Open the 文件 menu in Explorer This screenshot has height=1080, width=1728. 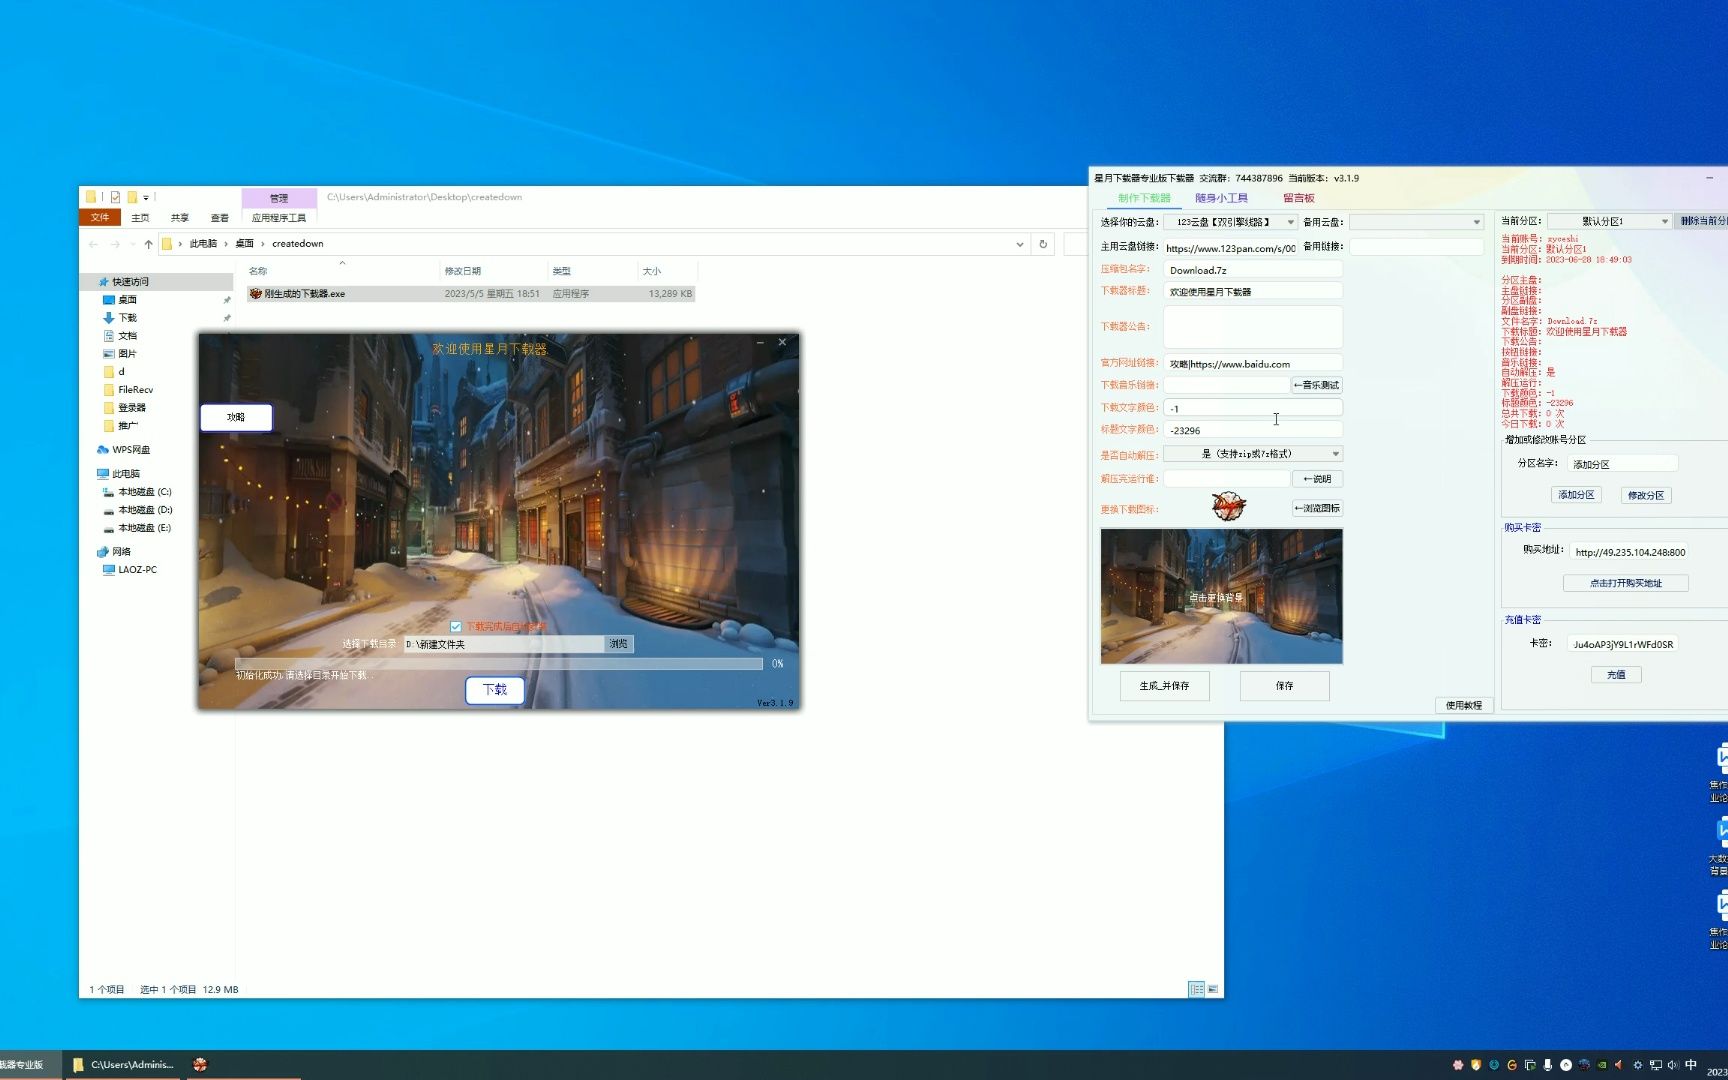click(x=100, y=217)
